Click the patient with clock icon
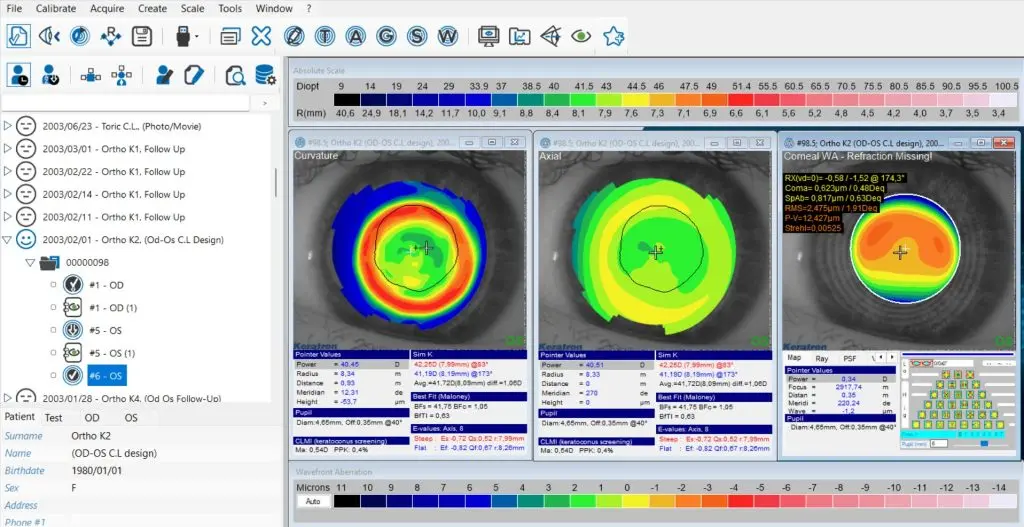The height and width of the screenshot is (527, 1024). pos(18,75)
